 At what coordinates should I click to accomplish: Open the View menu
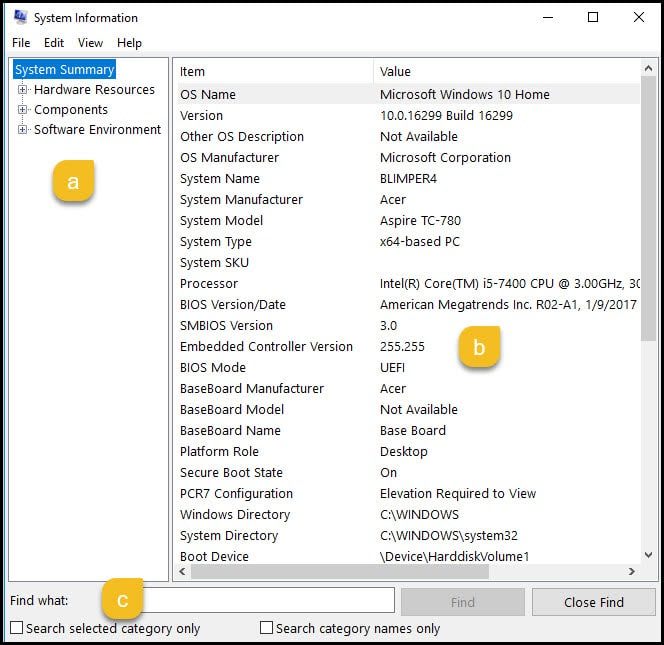click(x=90, y=43)
